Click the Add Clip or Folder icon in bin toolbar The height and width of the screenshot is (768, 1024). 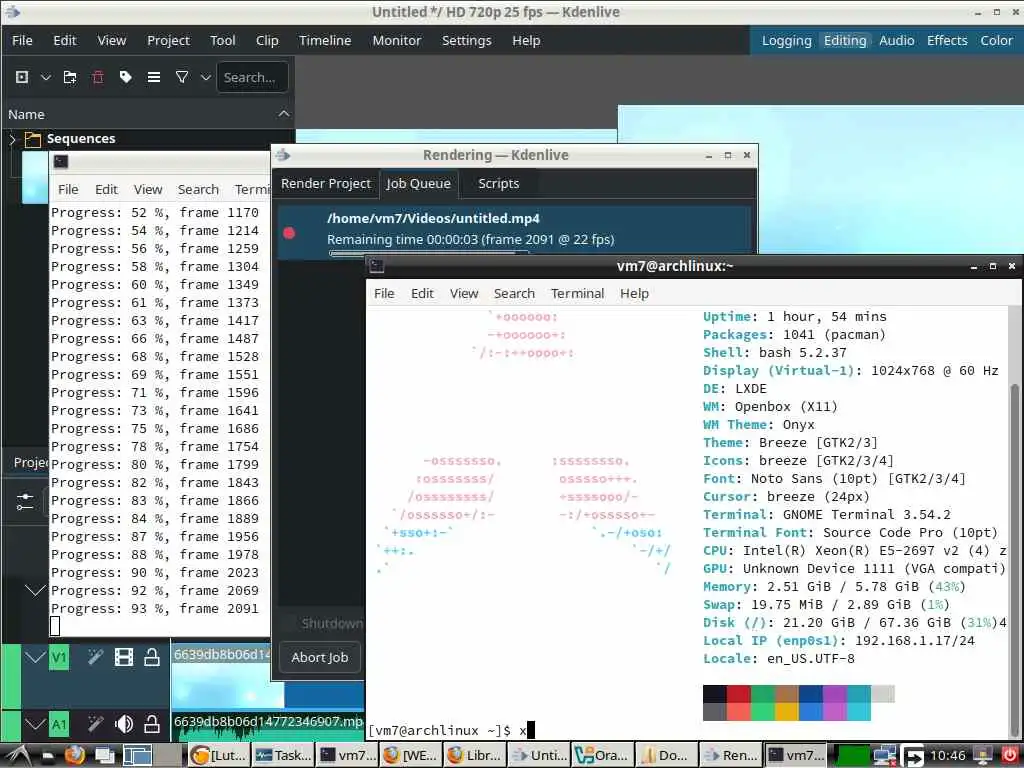(22, 77)
